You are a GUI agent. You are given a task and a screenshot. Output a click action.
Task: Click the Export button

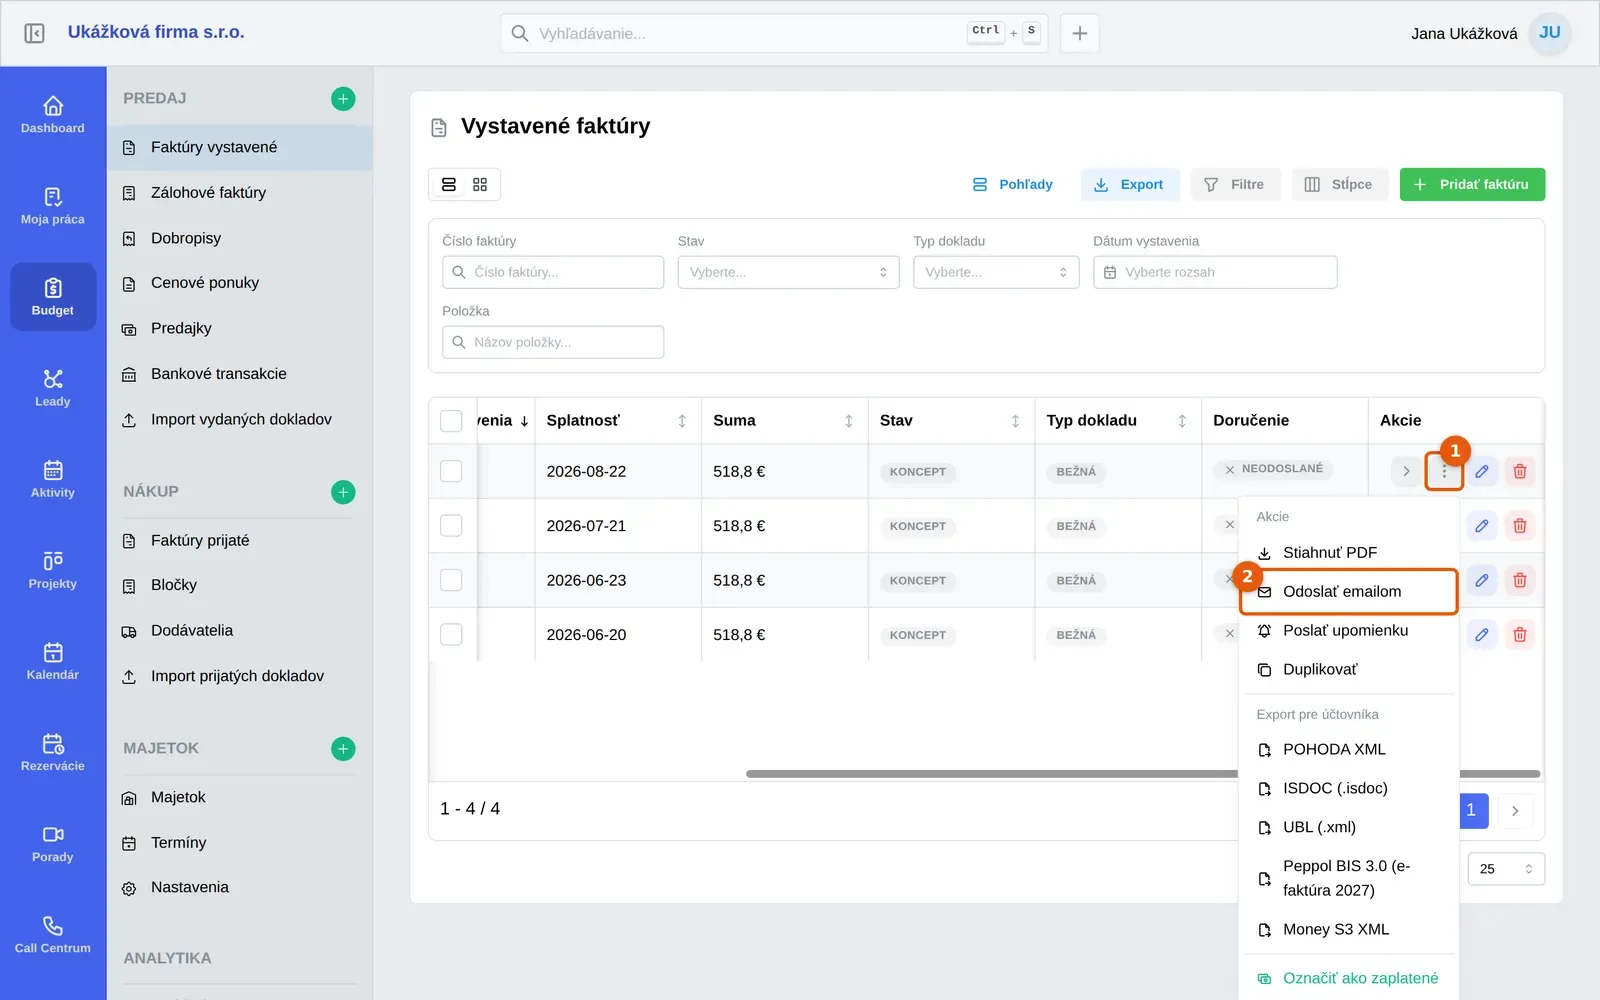coord(1130,185)
